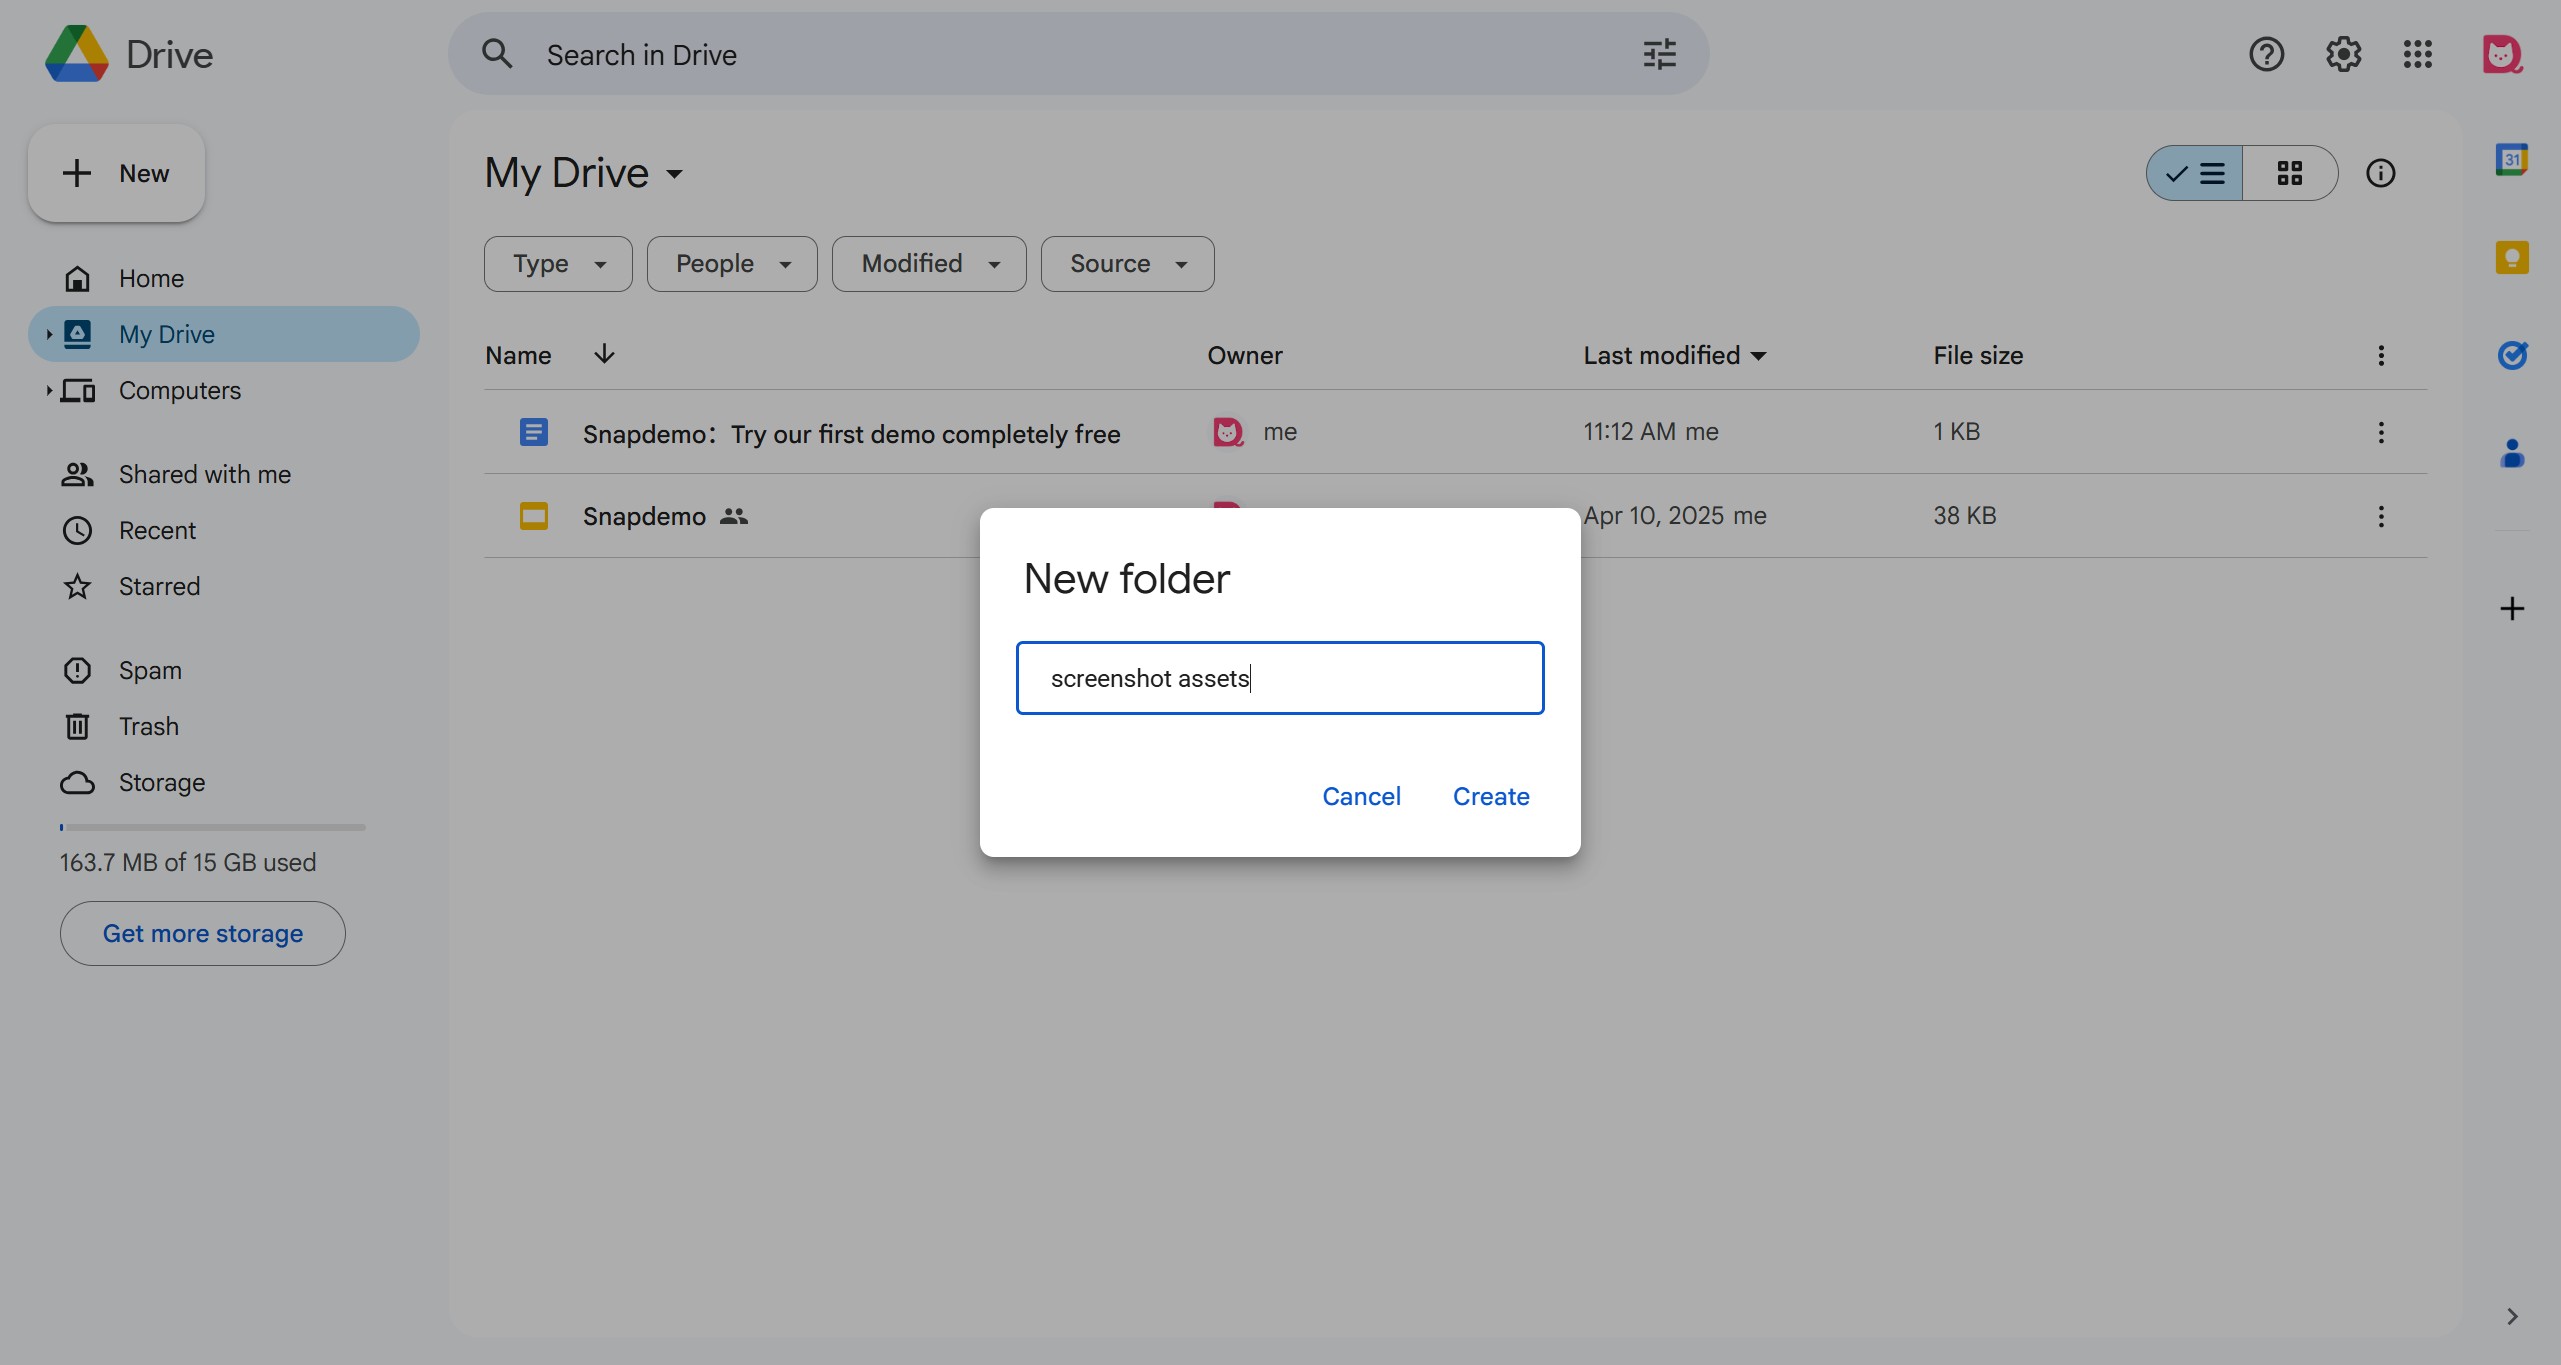
Task: Click Cancel in New folder dialog
Action: pos(1361,796)
